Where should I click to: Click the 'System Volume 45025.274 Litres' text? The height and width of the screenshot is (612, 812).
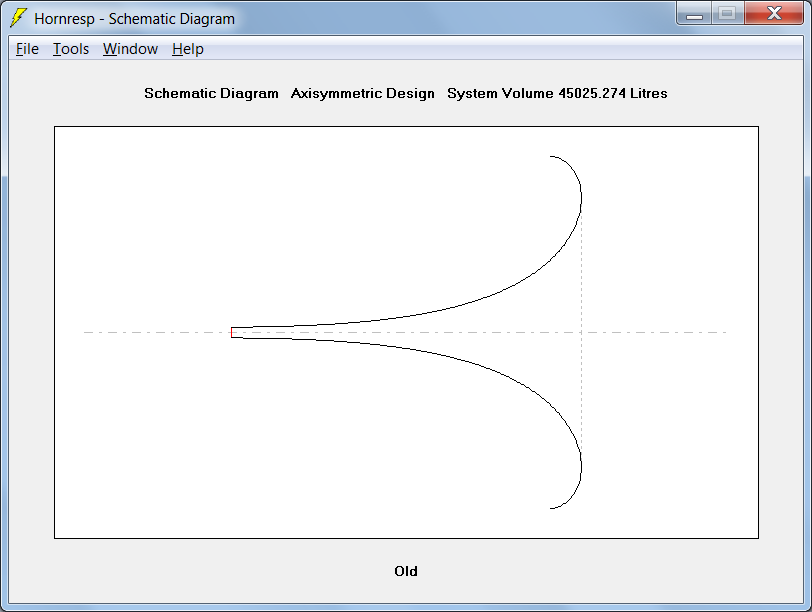(557, 93)
